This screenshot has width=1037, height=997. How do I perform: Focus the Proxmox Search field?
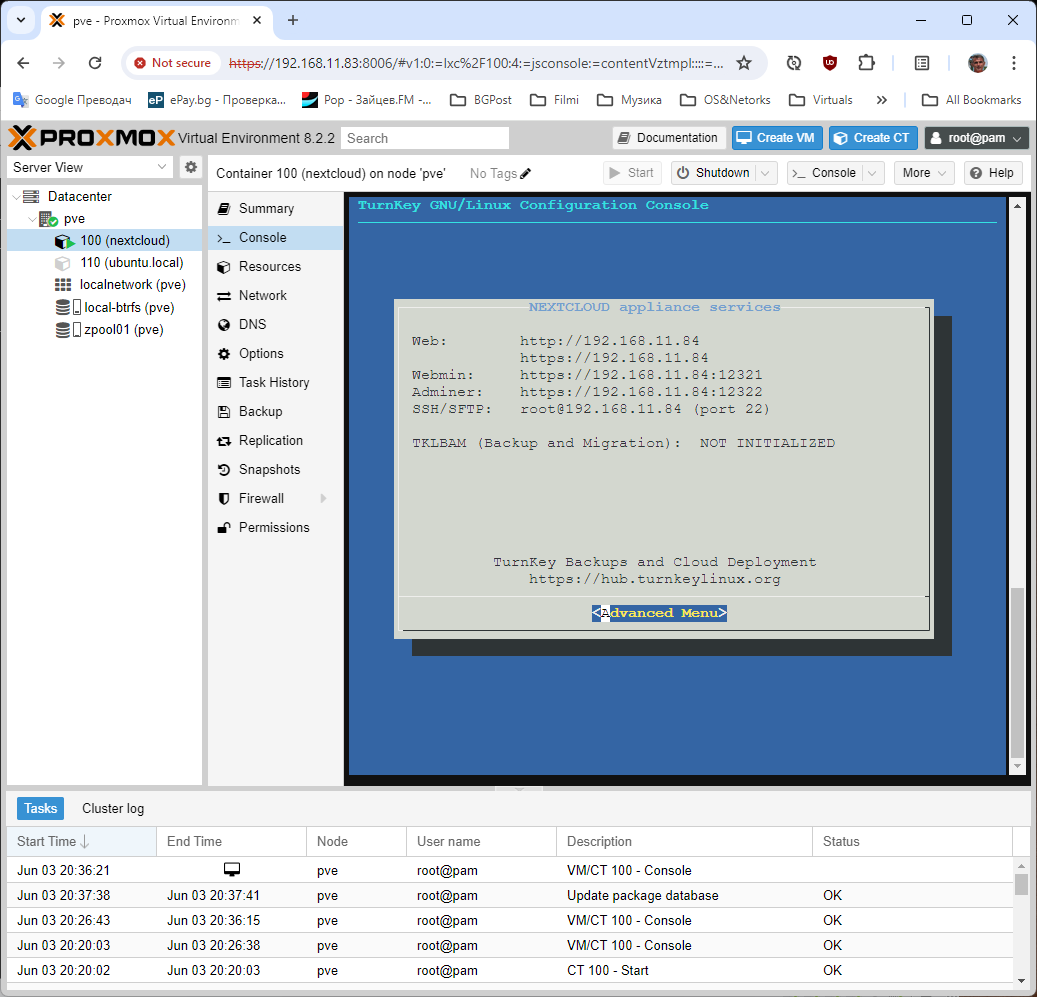click(x=425, y=138)
